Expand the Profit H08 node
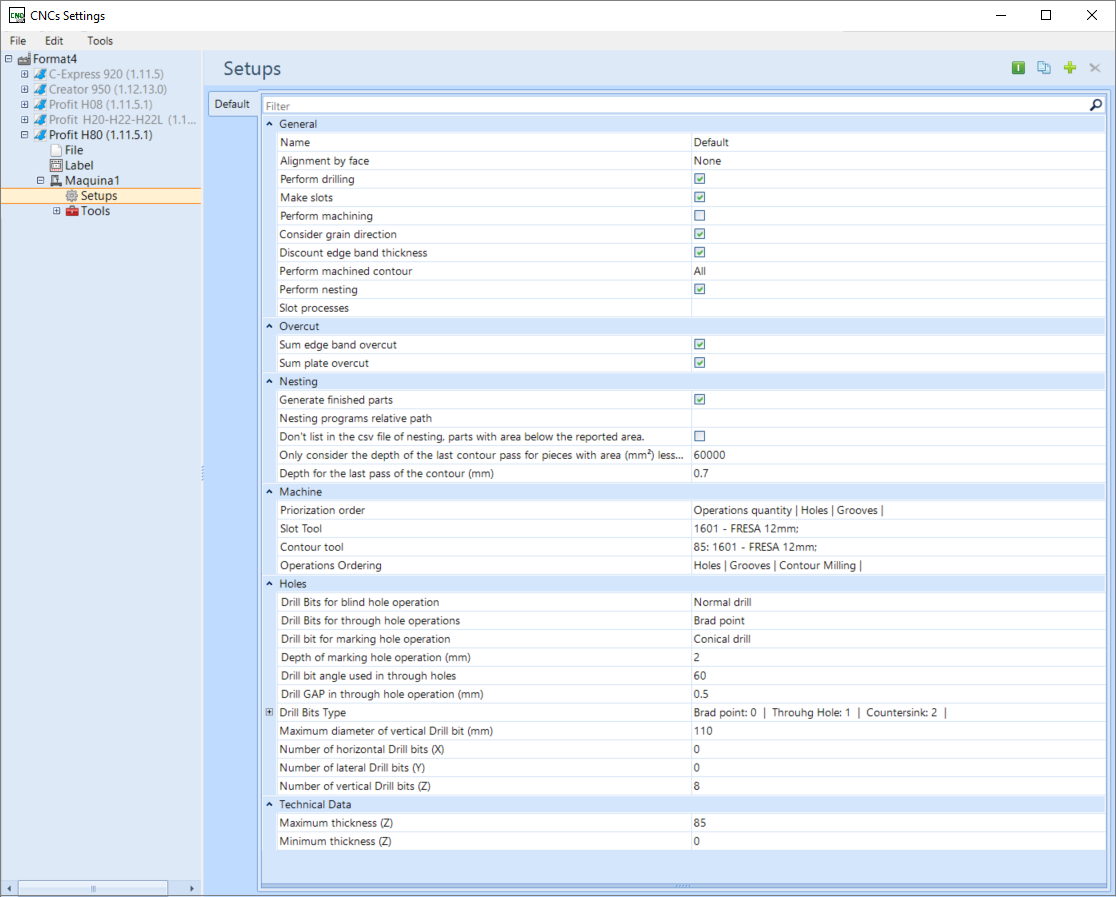Viewport: 1116px width, 897px height. [24, 105]
